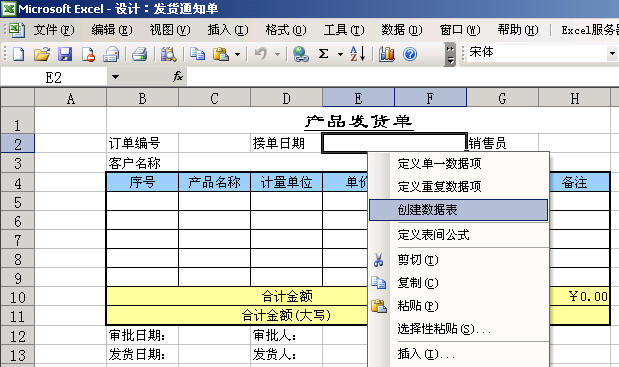This screenshot has width=619, height=367.
Task: Open the 插入(I) menu
Action: (x=228, y=30)
